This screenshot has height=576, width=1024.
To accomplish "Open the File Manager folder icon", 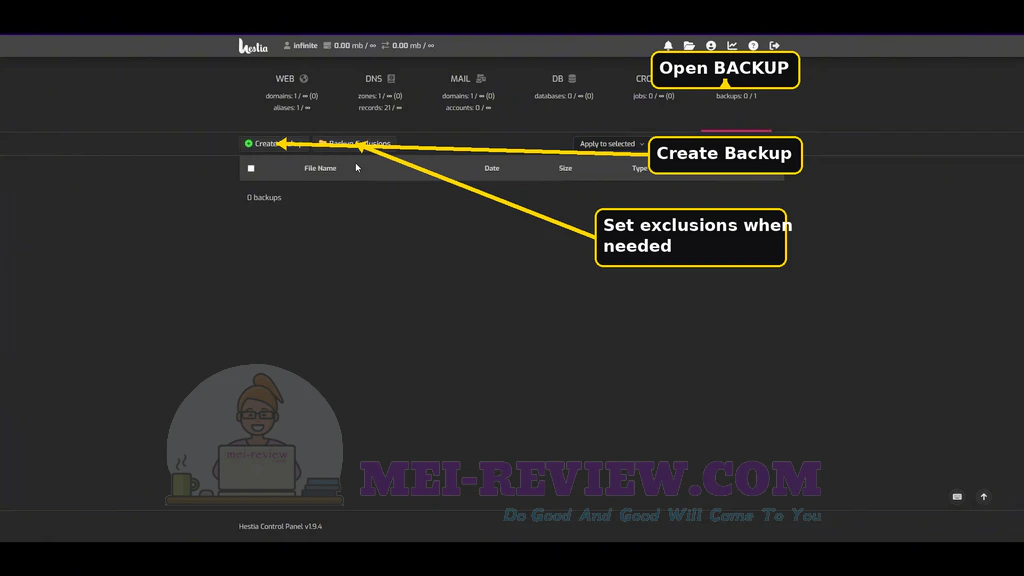I will [x=689, y=46].
